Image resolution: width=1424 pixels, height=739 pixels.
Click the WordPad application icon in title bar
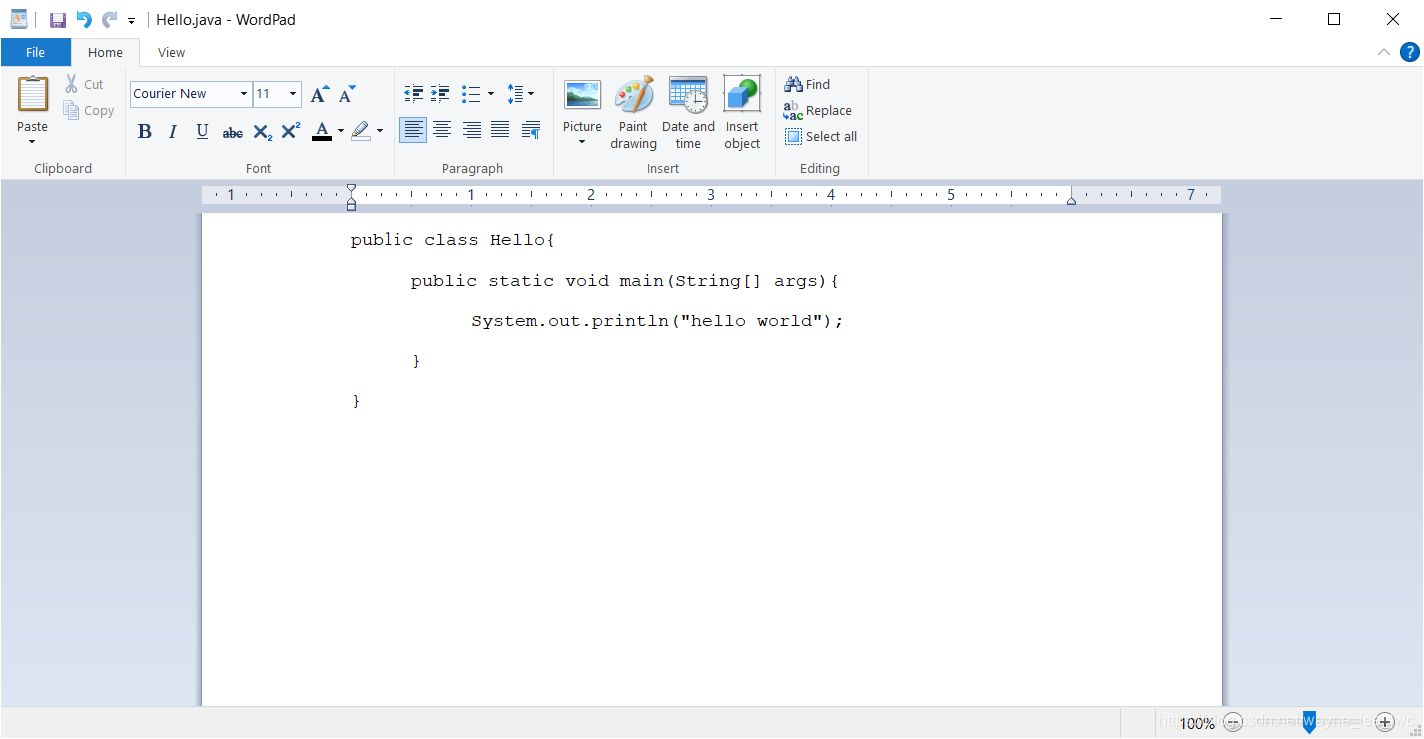click(19, 19)
